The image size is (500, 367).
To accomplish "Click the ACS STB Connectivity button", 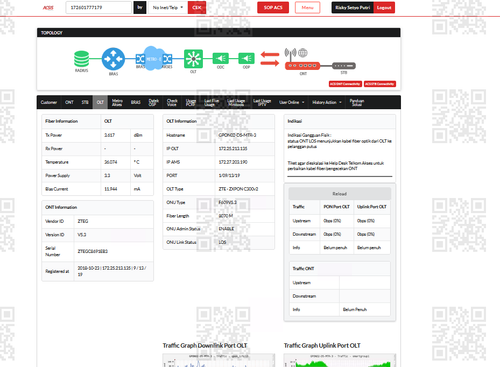I will 380,84.
